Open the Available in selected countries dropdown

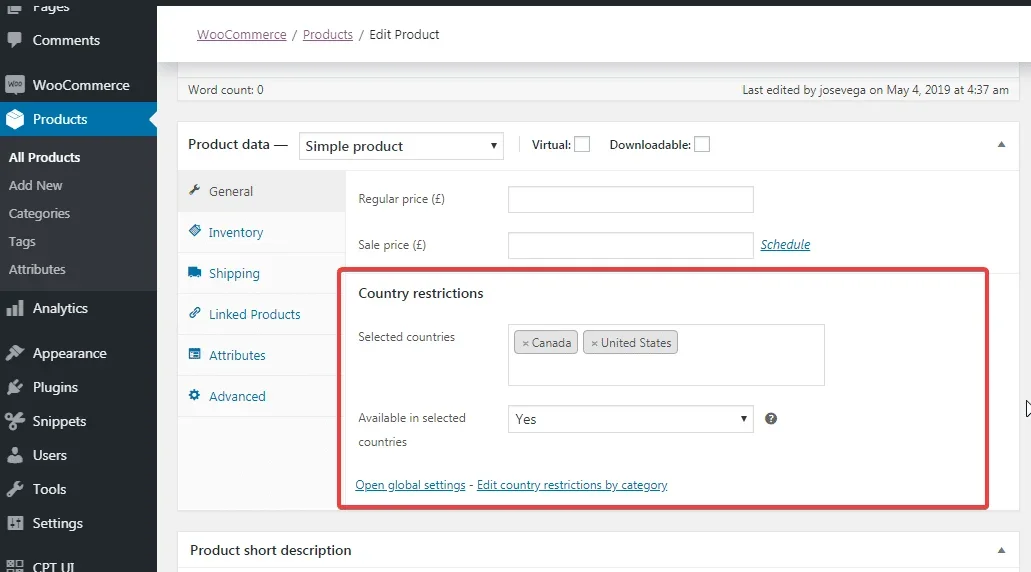(631, 419)
